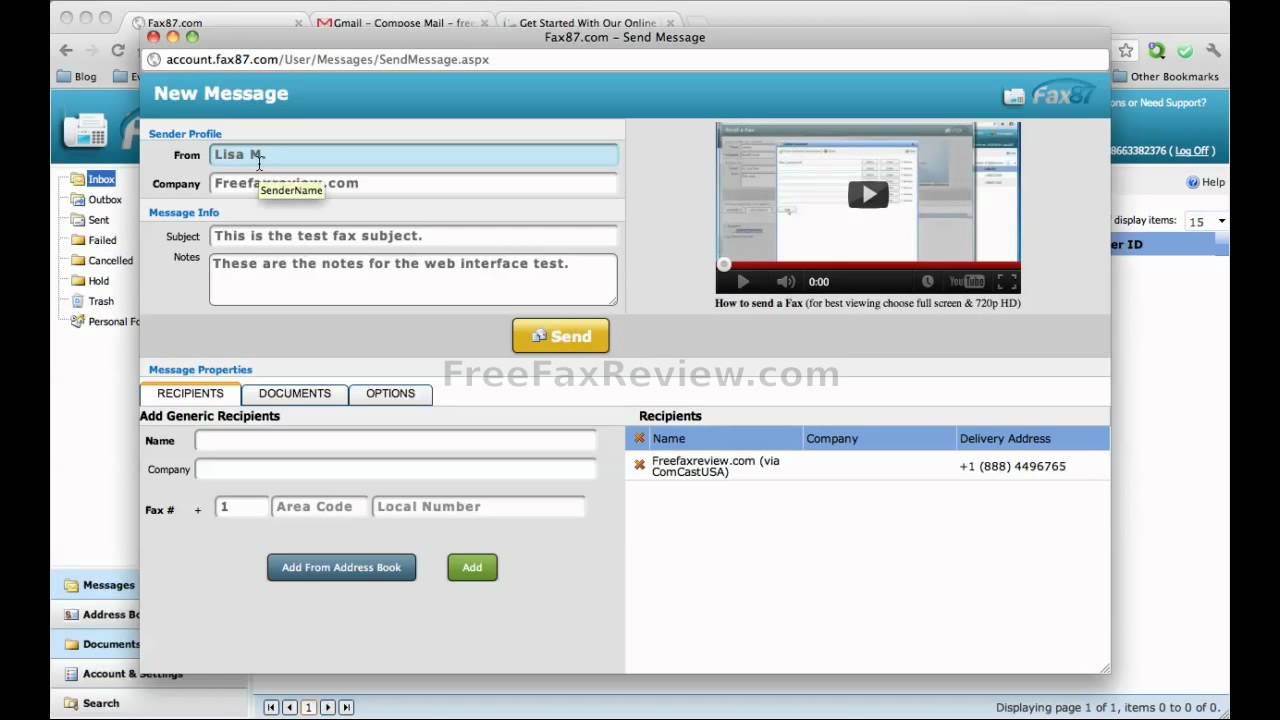Click Add From Address Book button
This screenshot has height=720, width=1280.
tap(341, 567)
